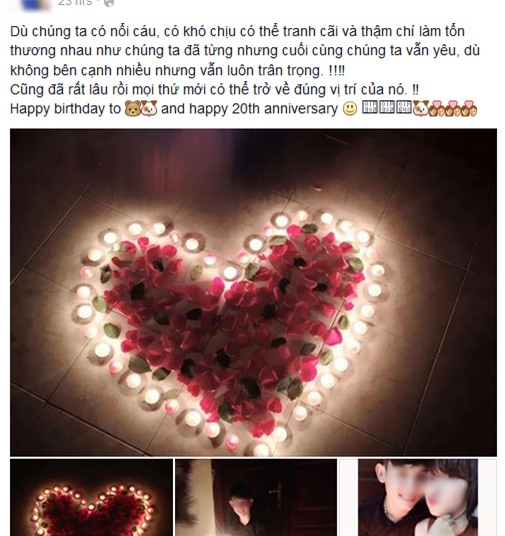Viewport: 505px width, 536px height.
Task: Click the first couple-with-heart emoji
Action: (436, 109)
